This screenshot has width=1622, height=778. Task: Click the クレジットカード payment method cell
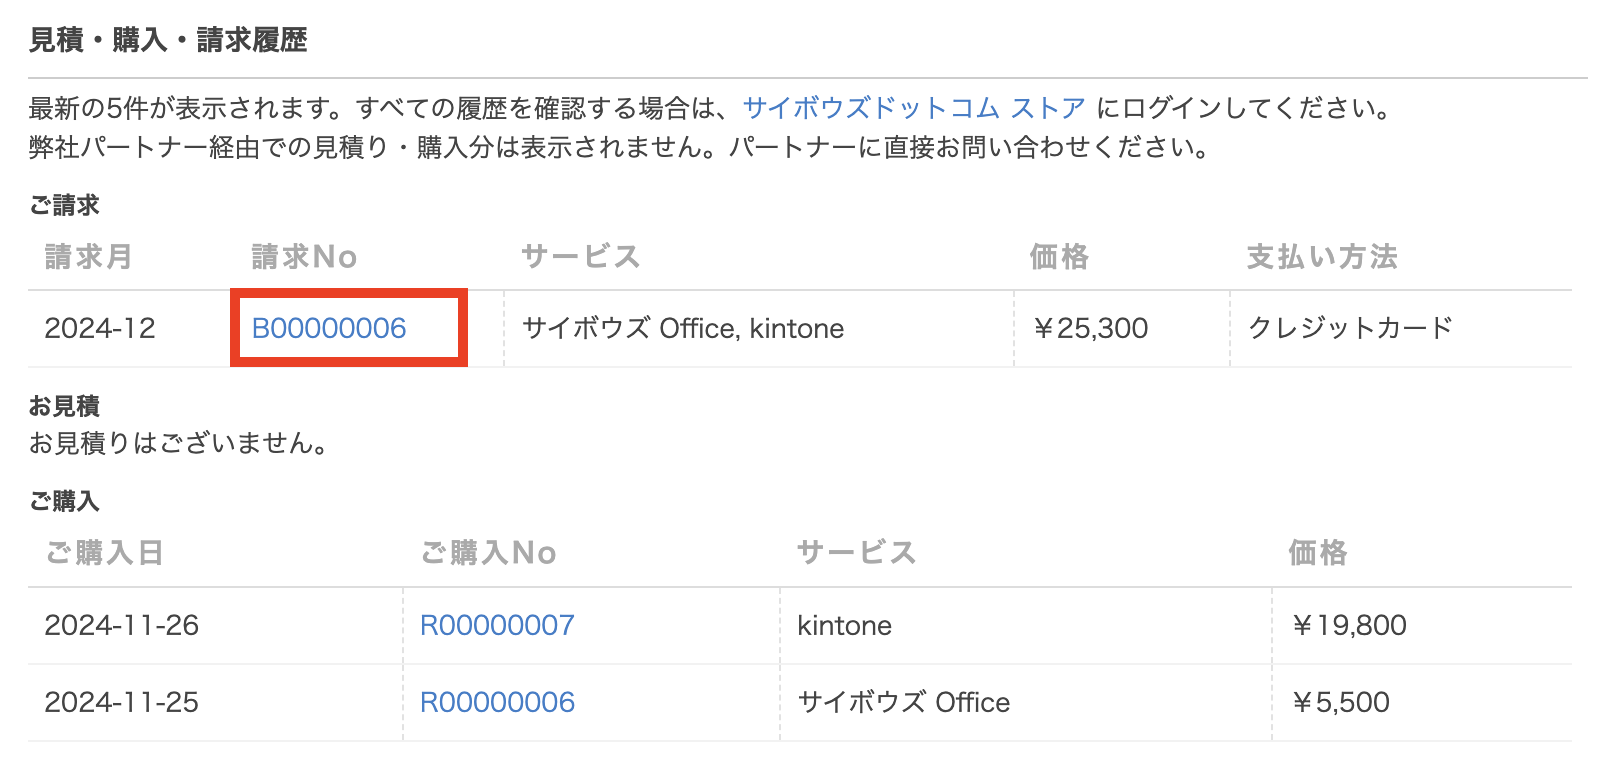1350,328
